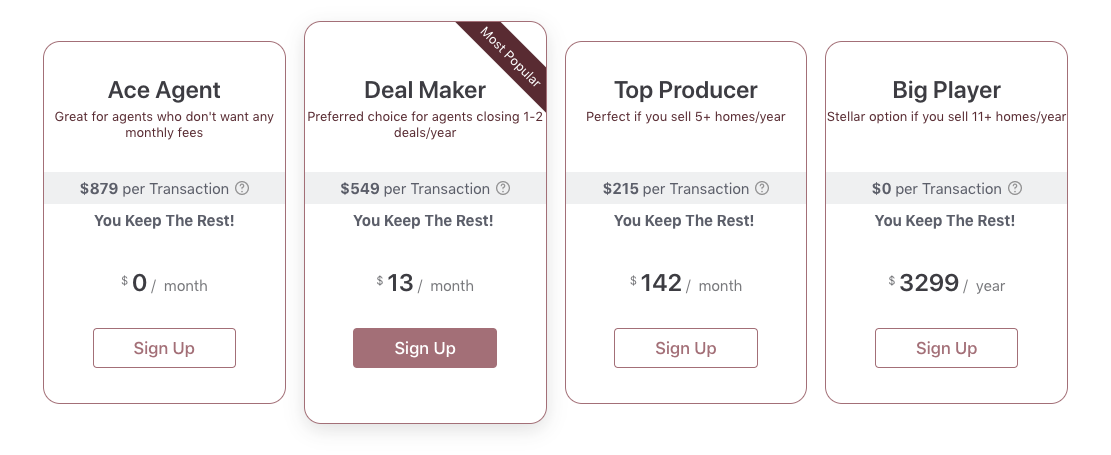Show tooltip icon beside $0 per Transaction
Viewport: 1111px width, 455px height.
coord(1015,189)
